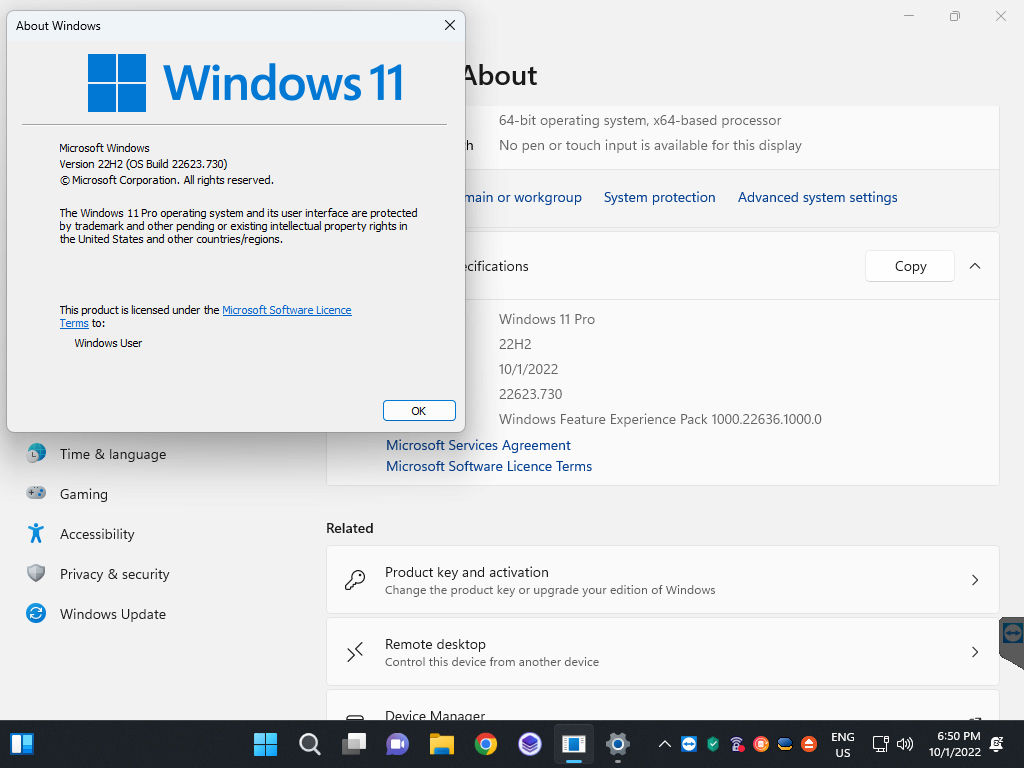Collapse the Windows specifications section
The image size is (1024, 768).
click(x=975, y=266)
